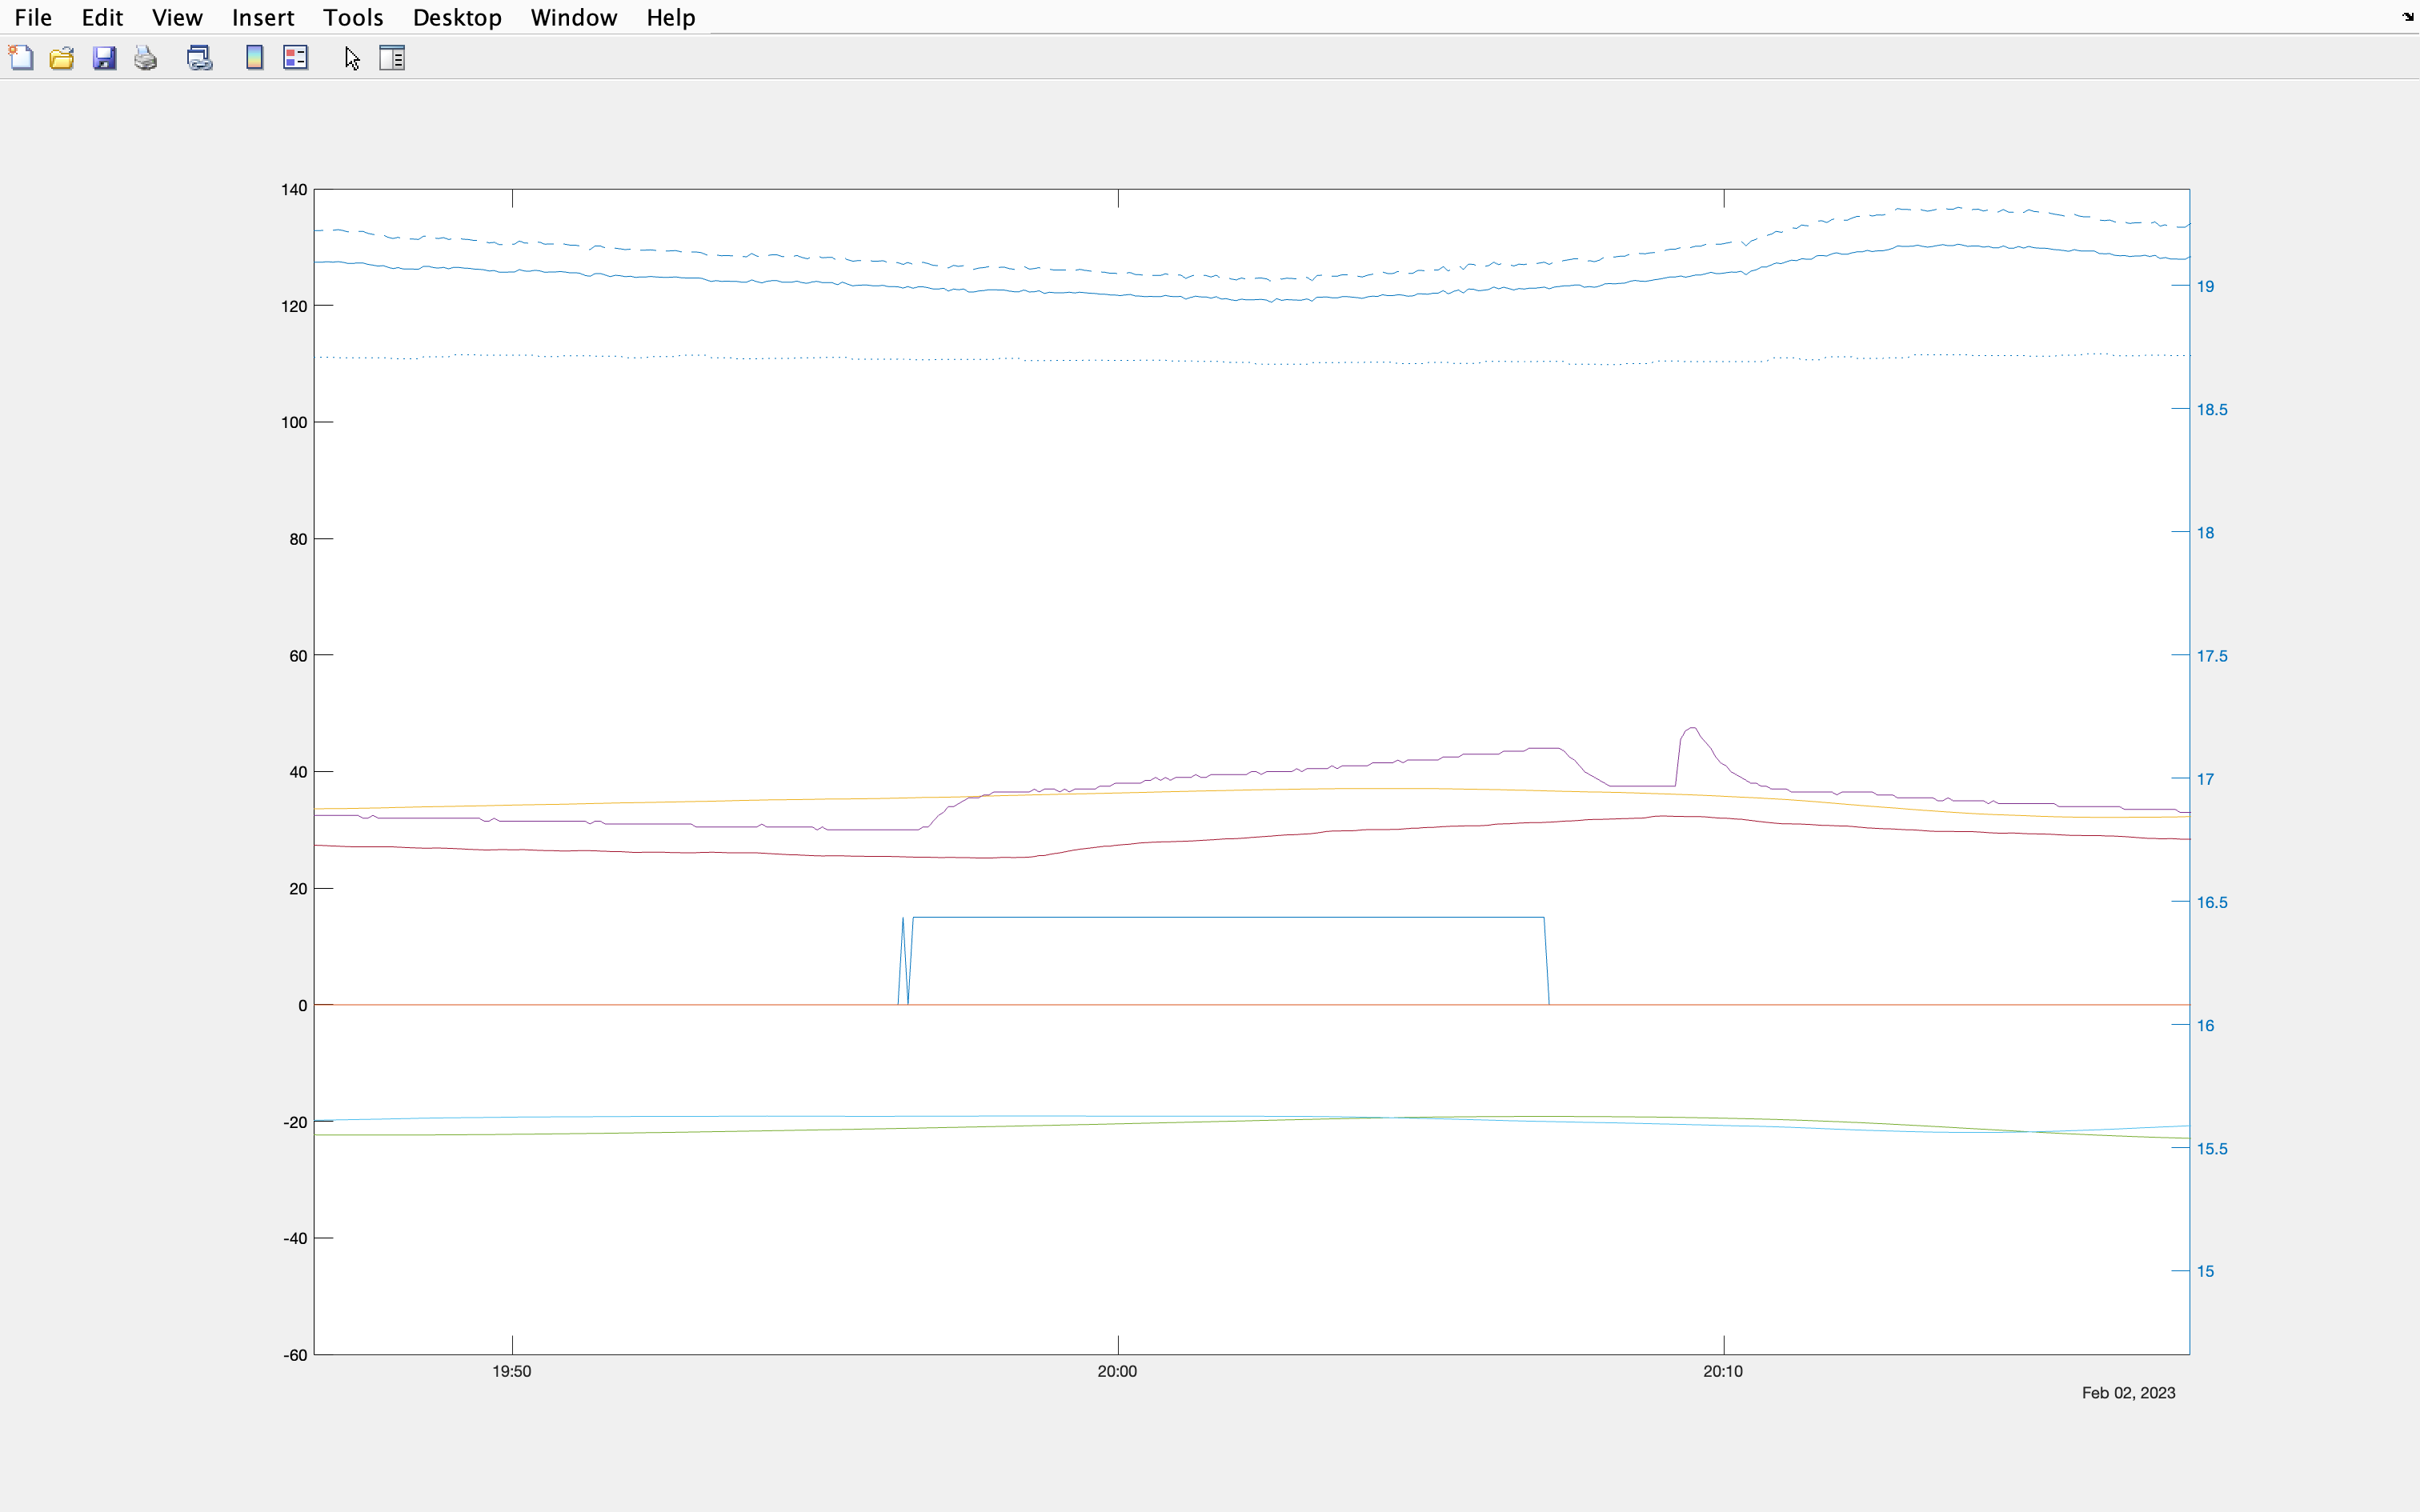The image size is (2420, 1512).
Task: Activate the Edit Plot arrow tool
Action: coord(352,58)
